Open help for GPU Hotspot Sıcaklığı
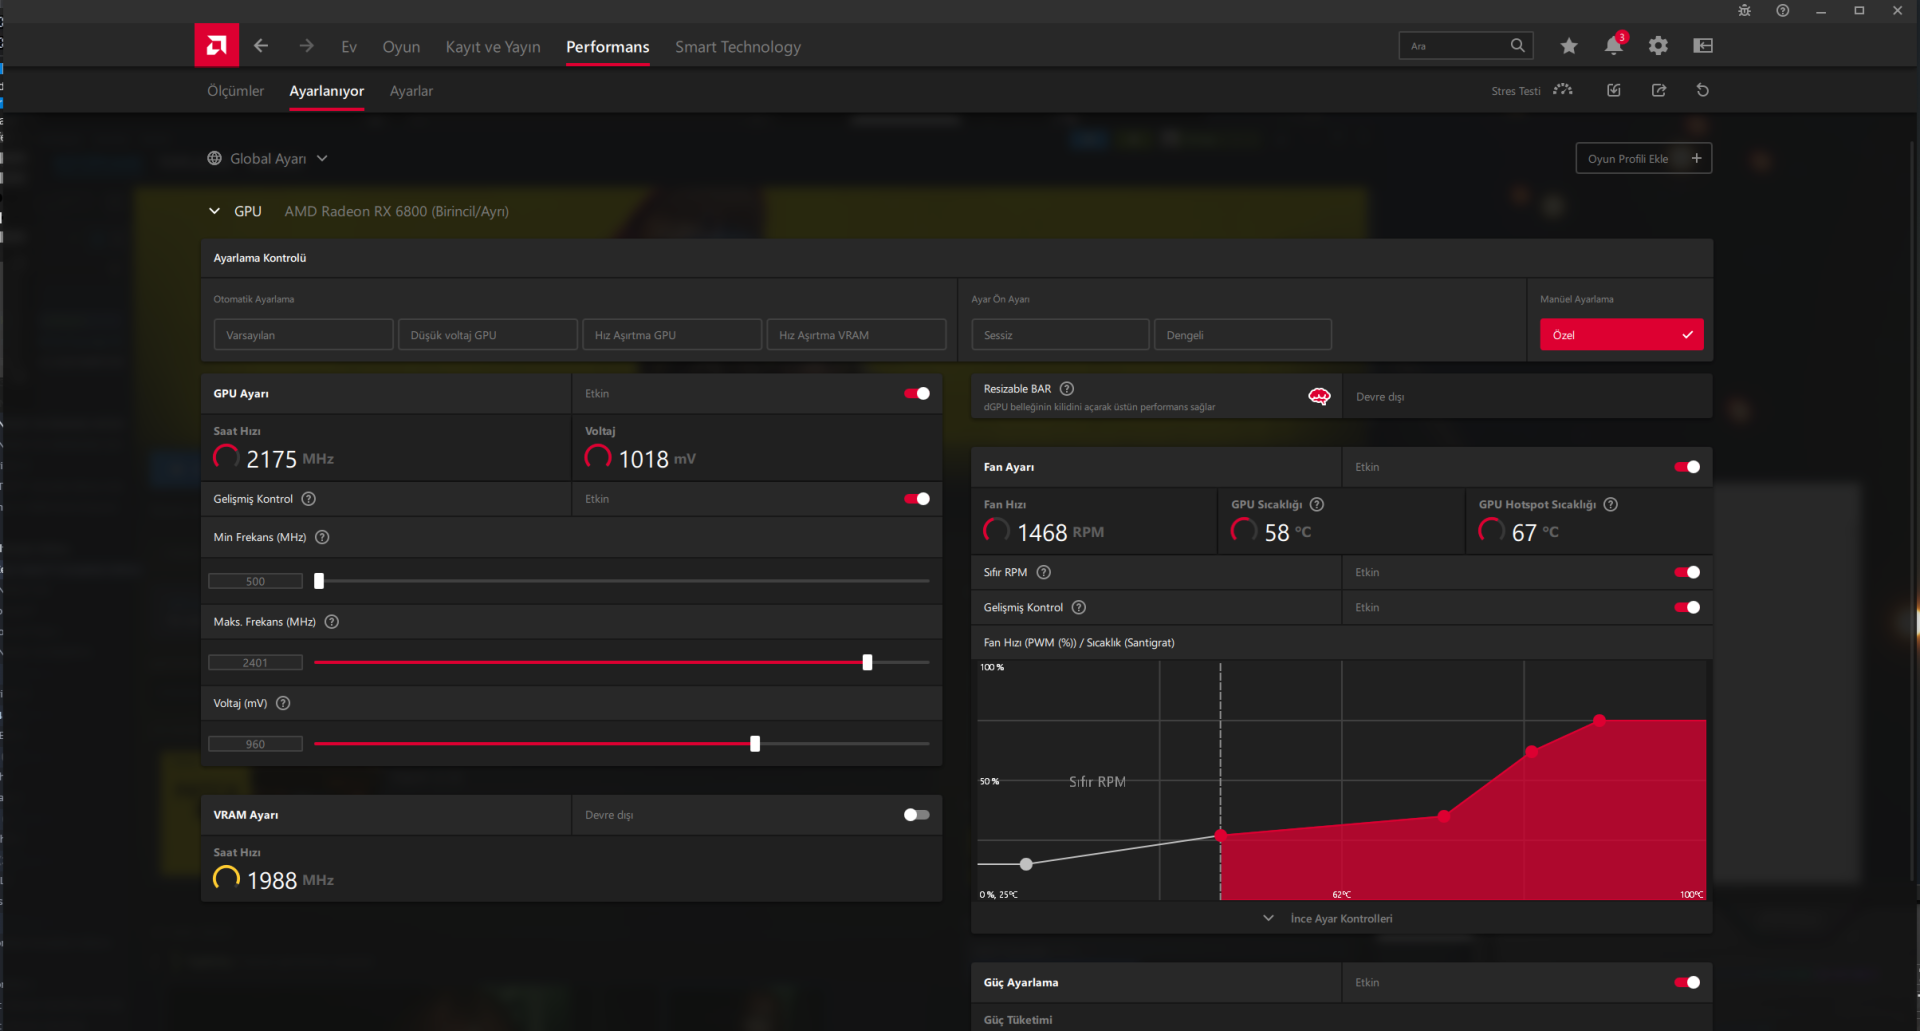Screen dimensions: 1920x1031 (x=1610, y=504)
